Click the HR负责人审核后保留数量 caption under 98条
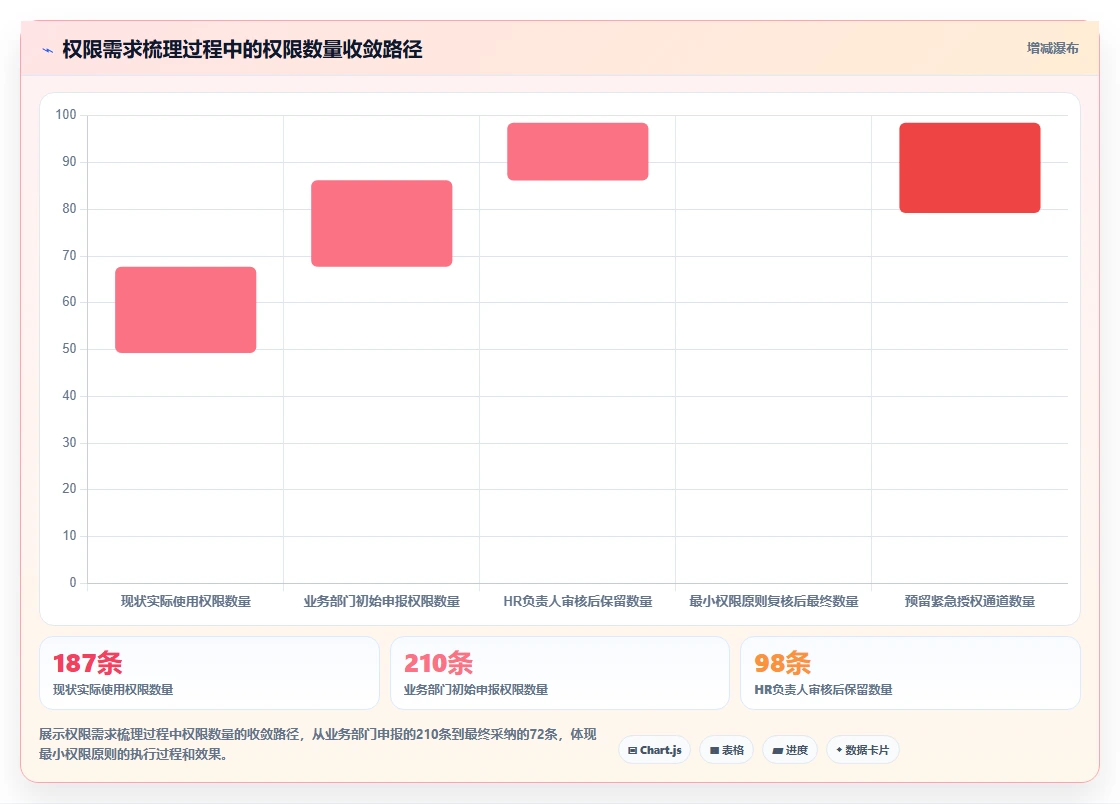Viewport: 1120px width, 804px height. pyautogui.click(x=824, y=690)
